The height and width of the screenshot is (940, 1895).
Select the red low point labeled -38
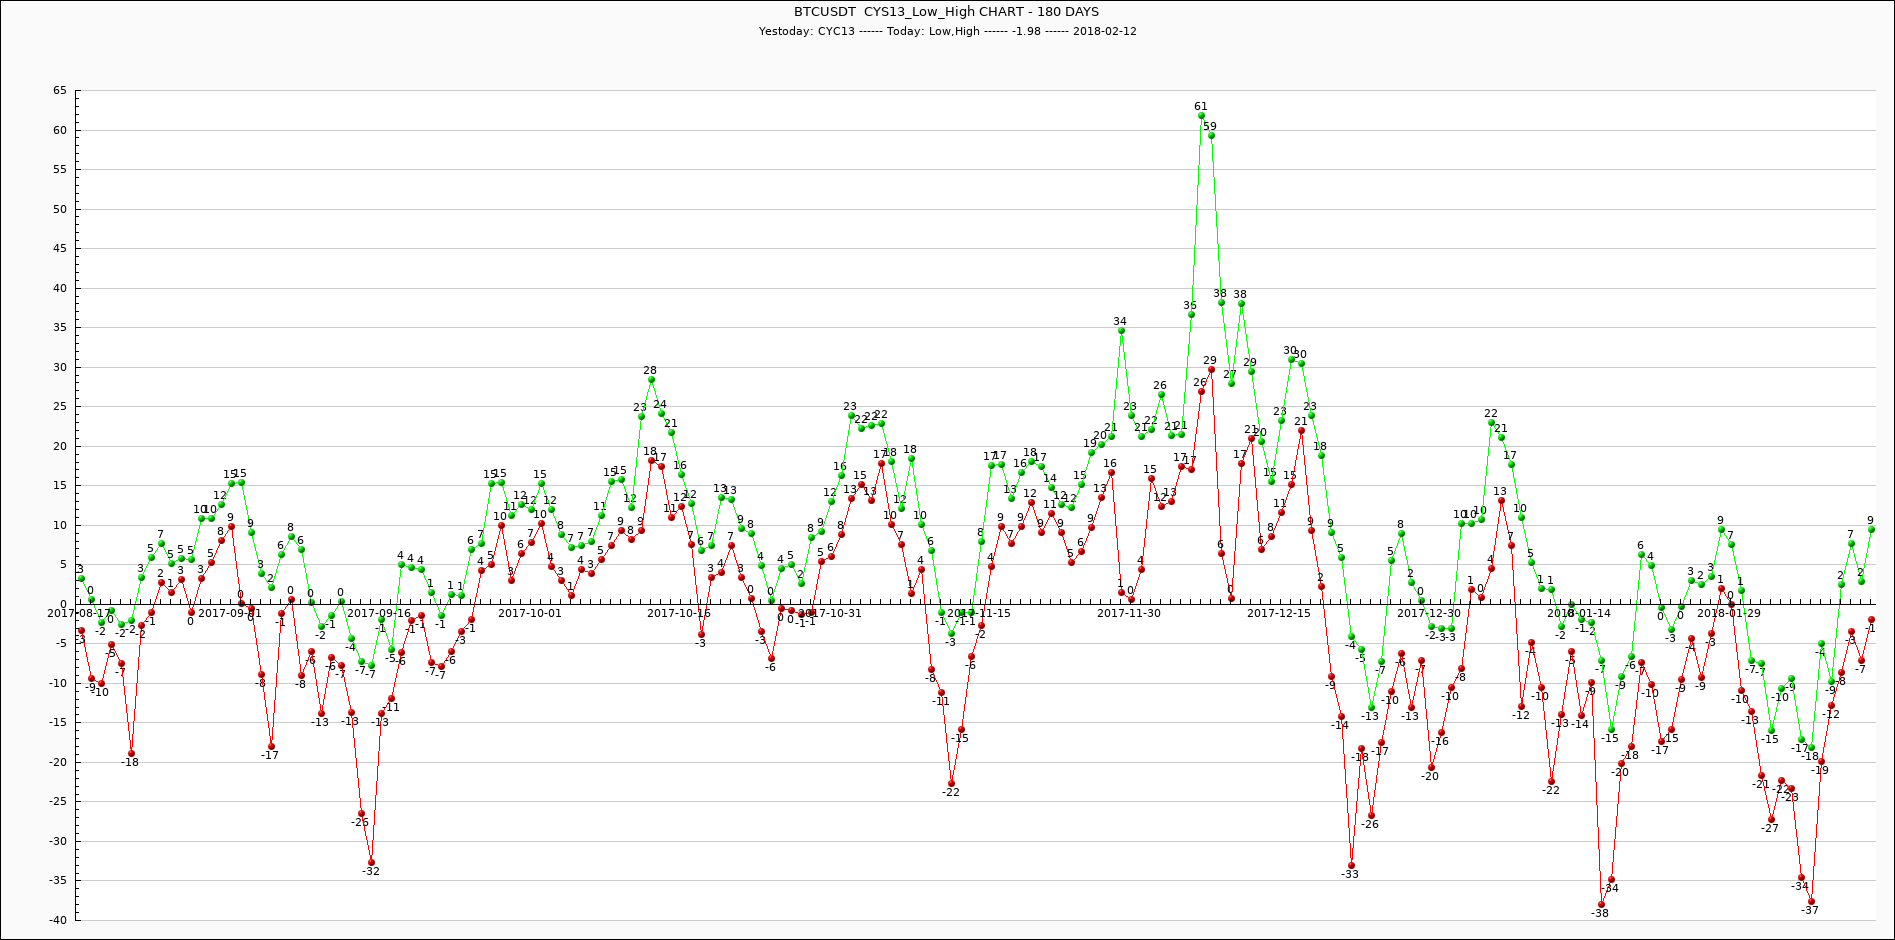(x=1601, y=904)
